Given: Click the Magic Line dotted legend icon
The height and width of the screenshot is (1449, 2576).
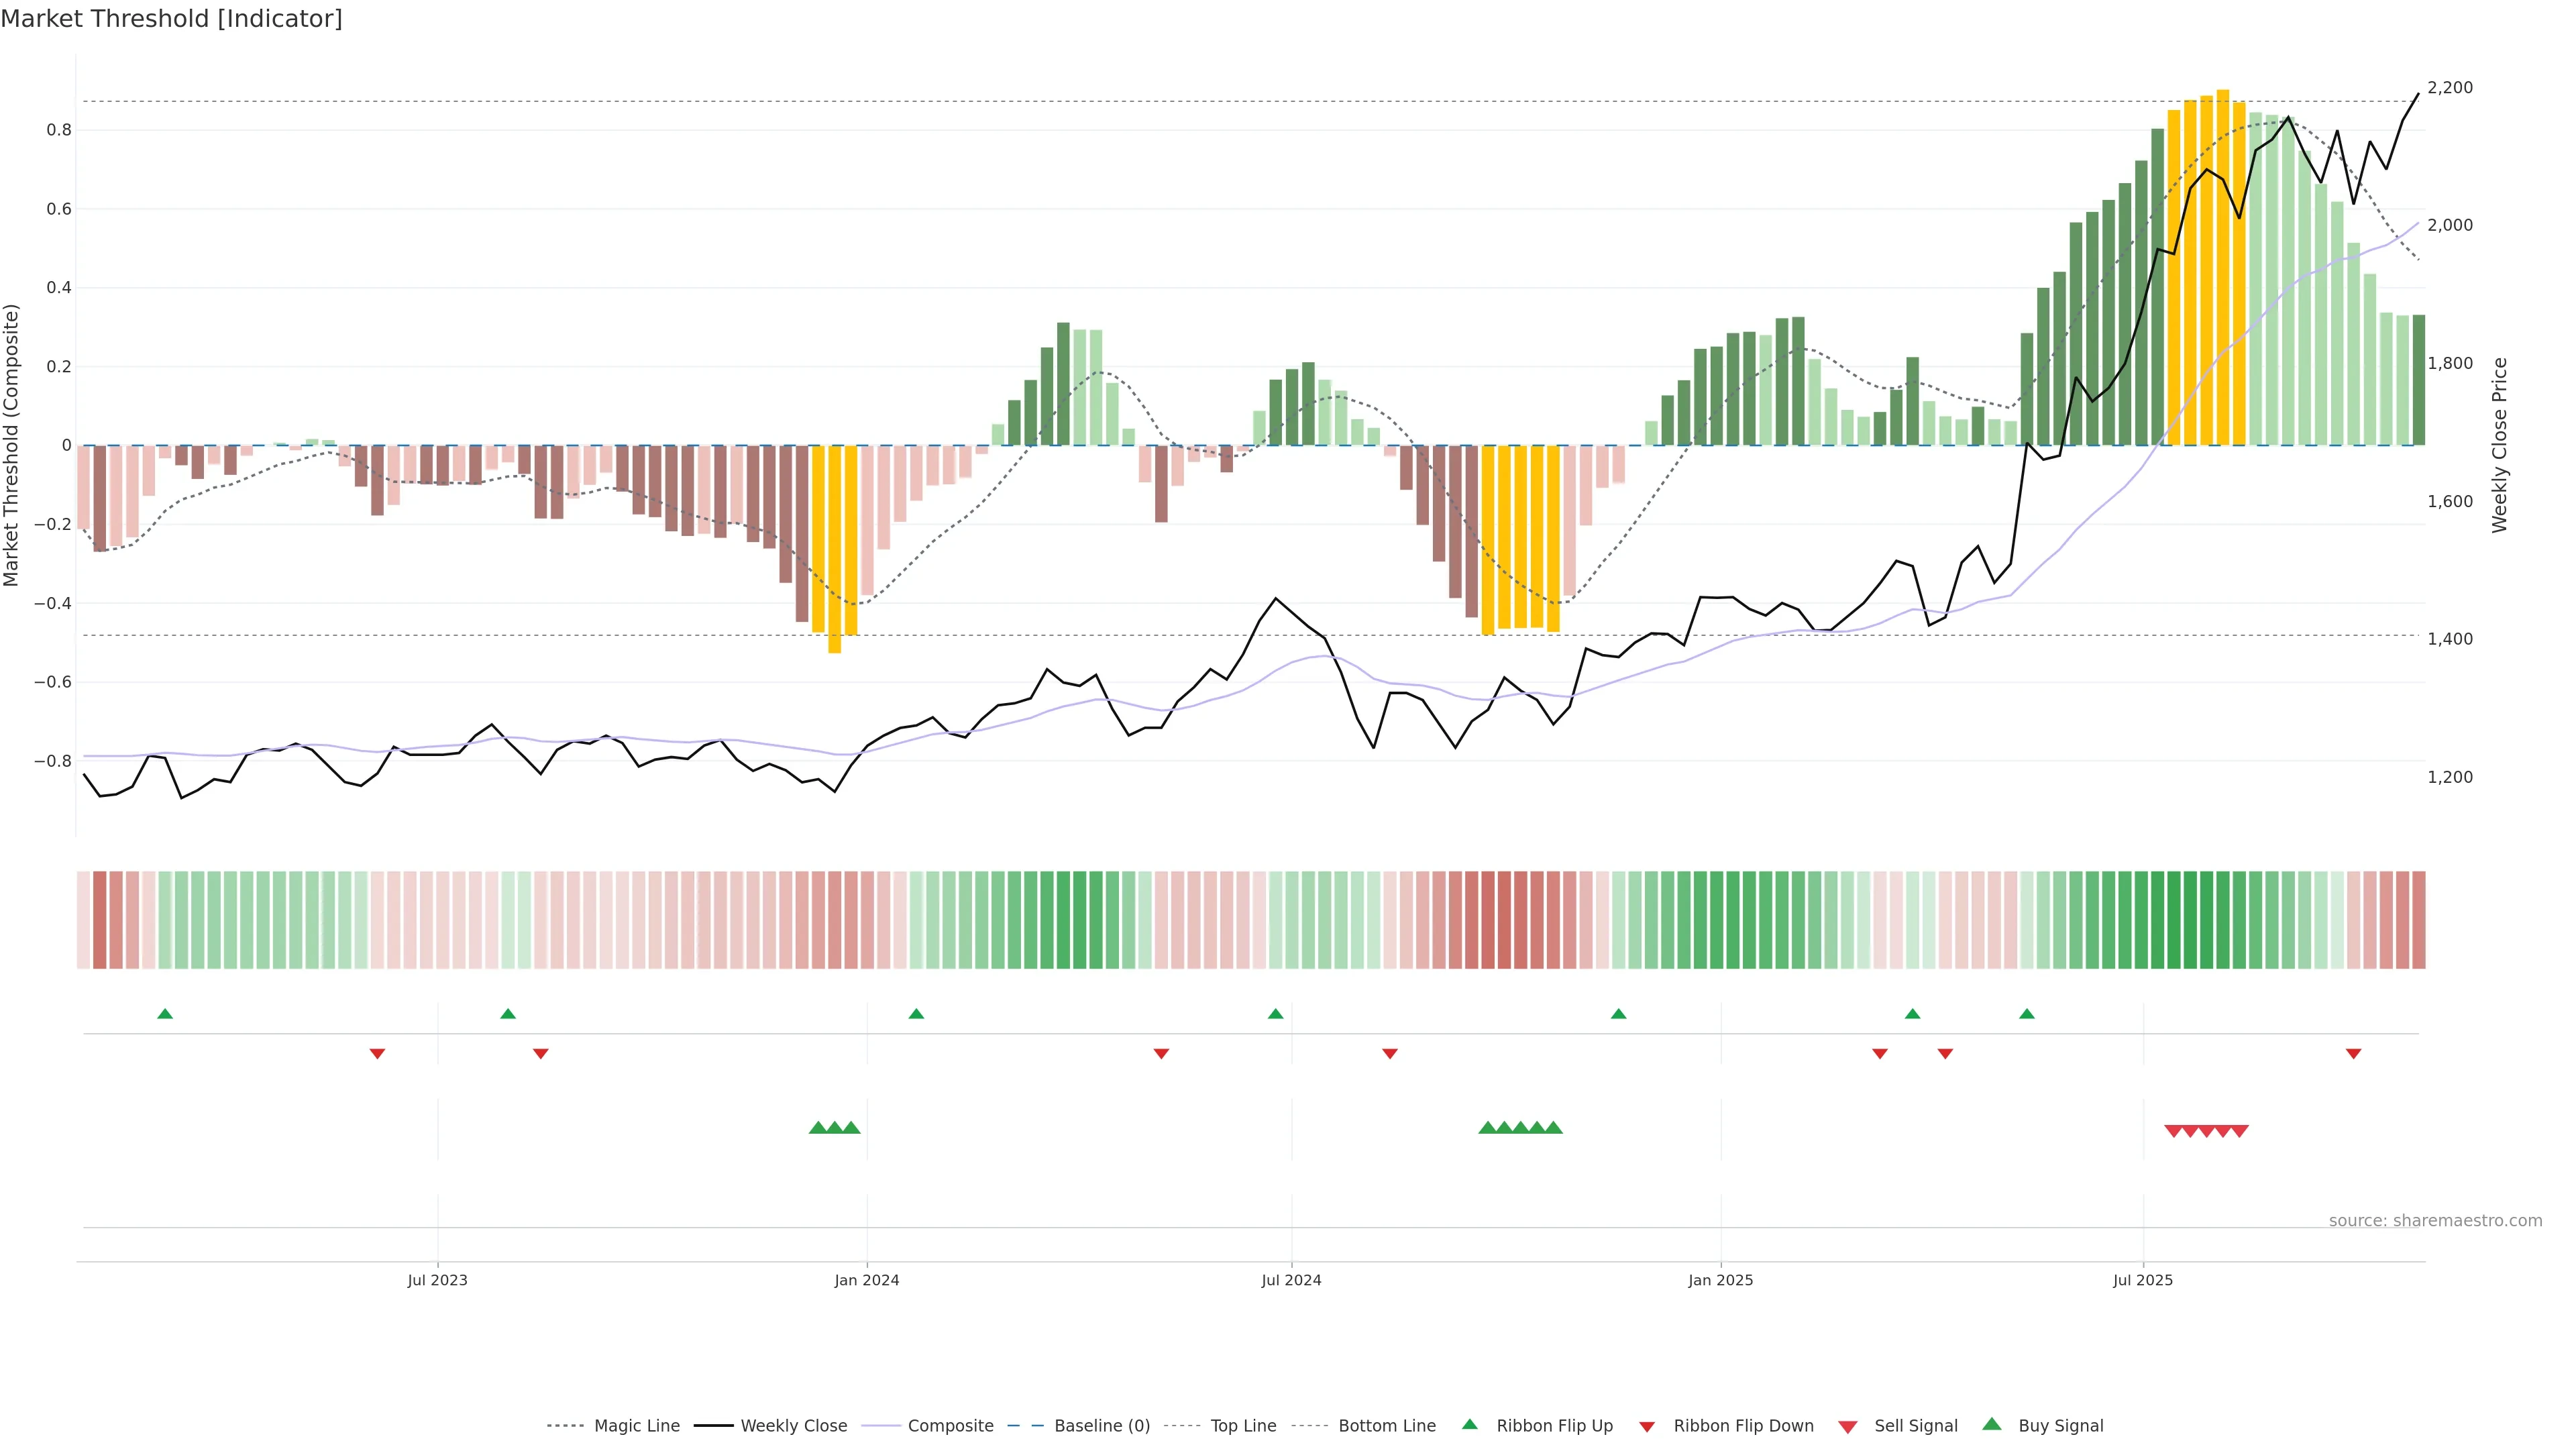Looking at the screenshot, I should (x=565, y=1426).
